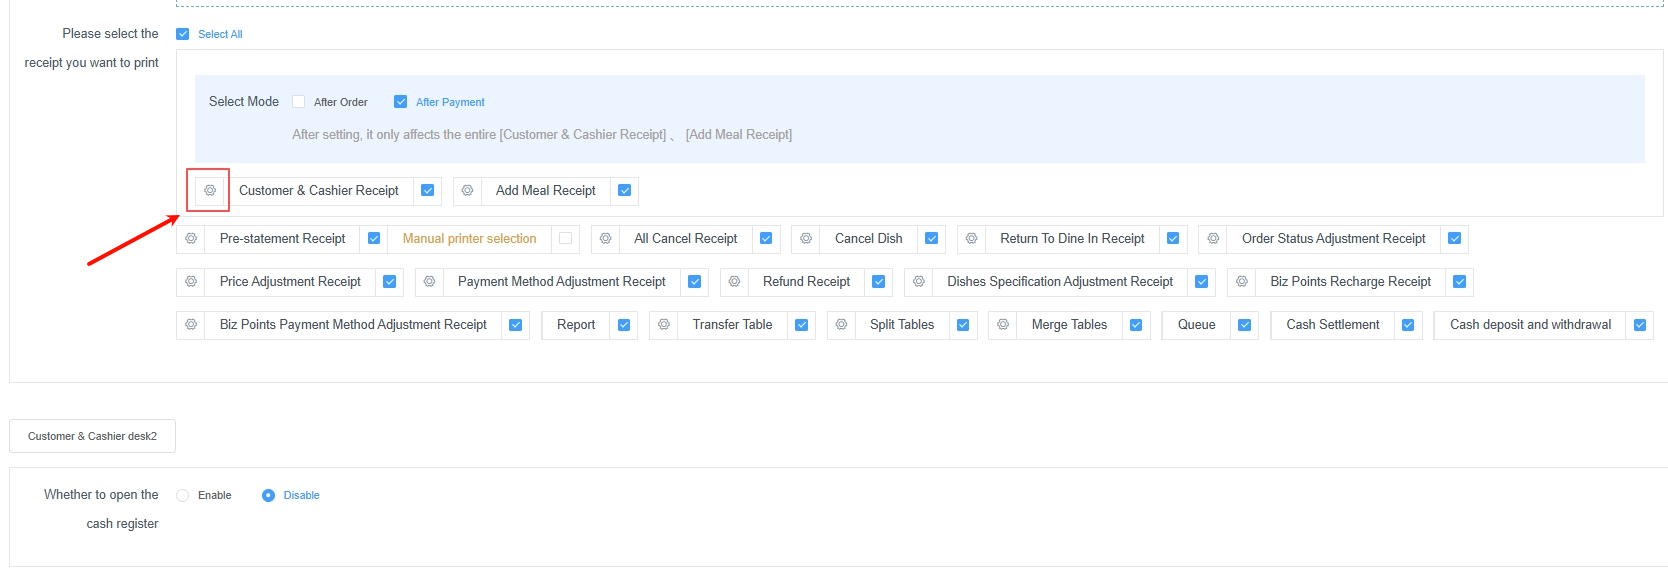Viewport: 1668px width, 573px height.
Task: Click the Cash Settlement receipt label
Action: click(1332, 324)
